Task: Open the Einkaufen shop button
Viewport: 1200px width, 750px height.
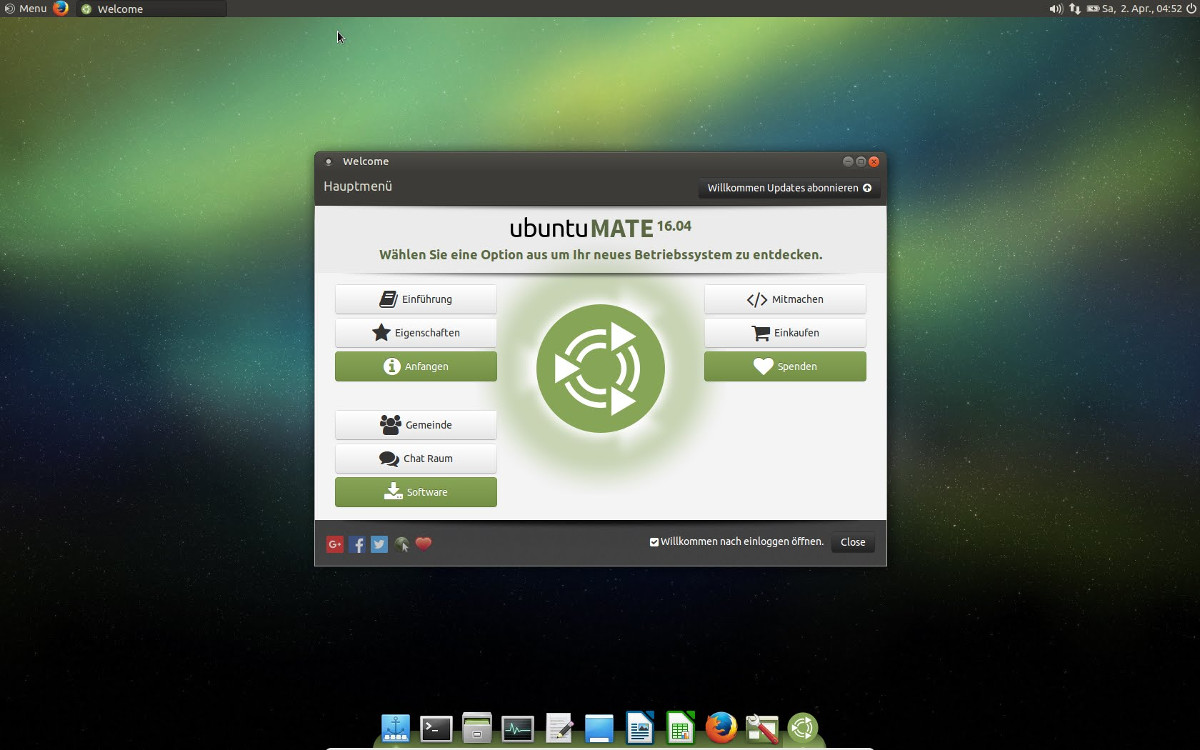Action: (785, 333)
